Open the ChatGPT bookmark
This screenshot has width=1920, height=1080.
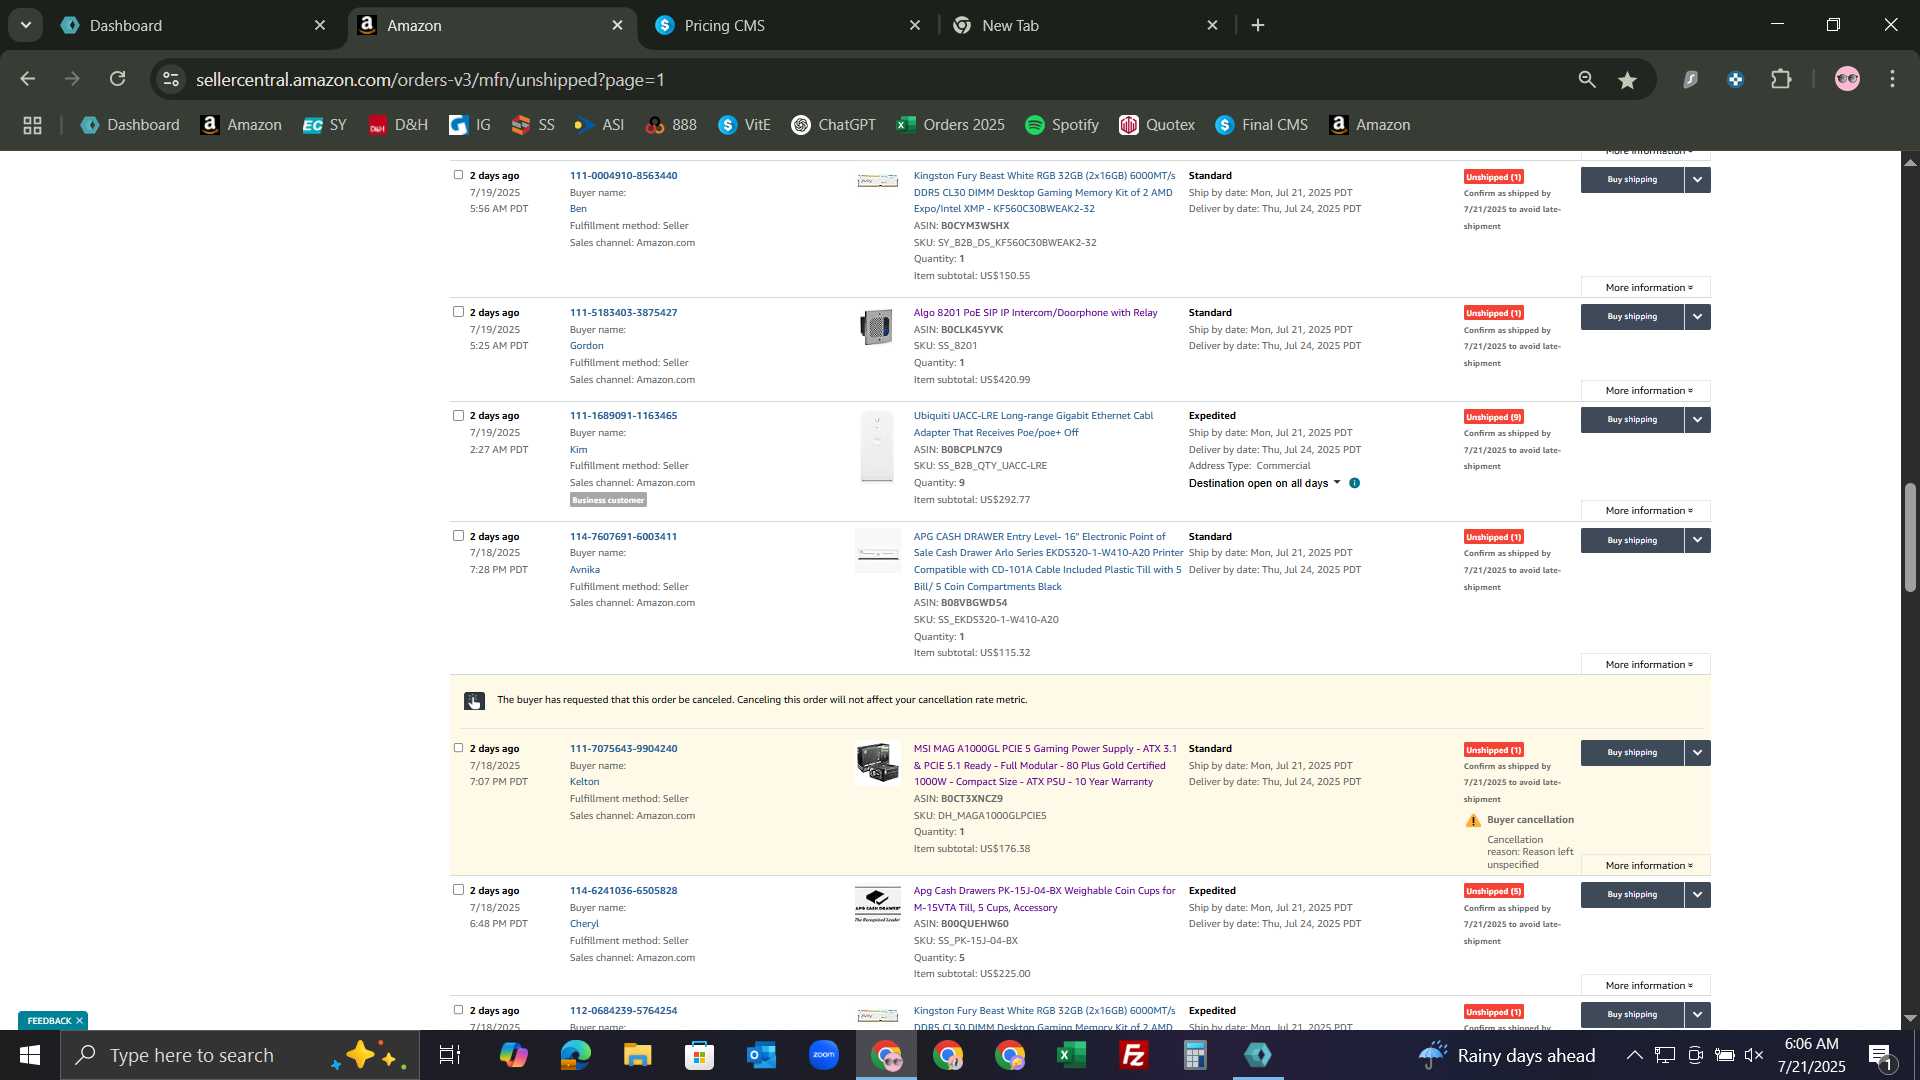click(834, 125)
